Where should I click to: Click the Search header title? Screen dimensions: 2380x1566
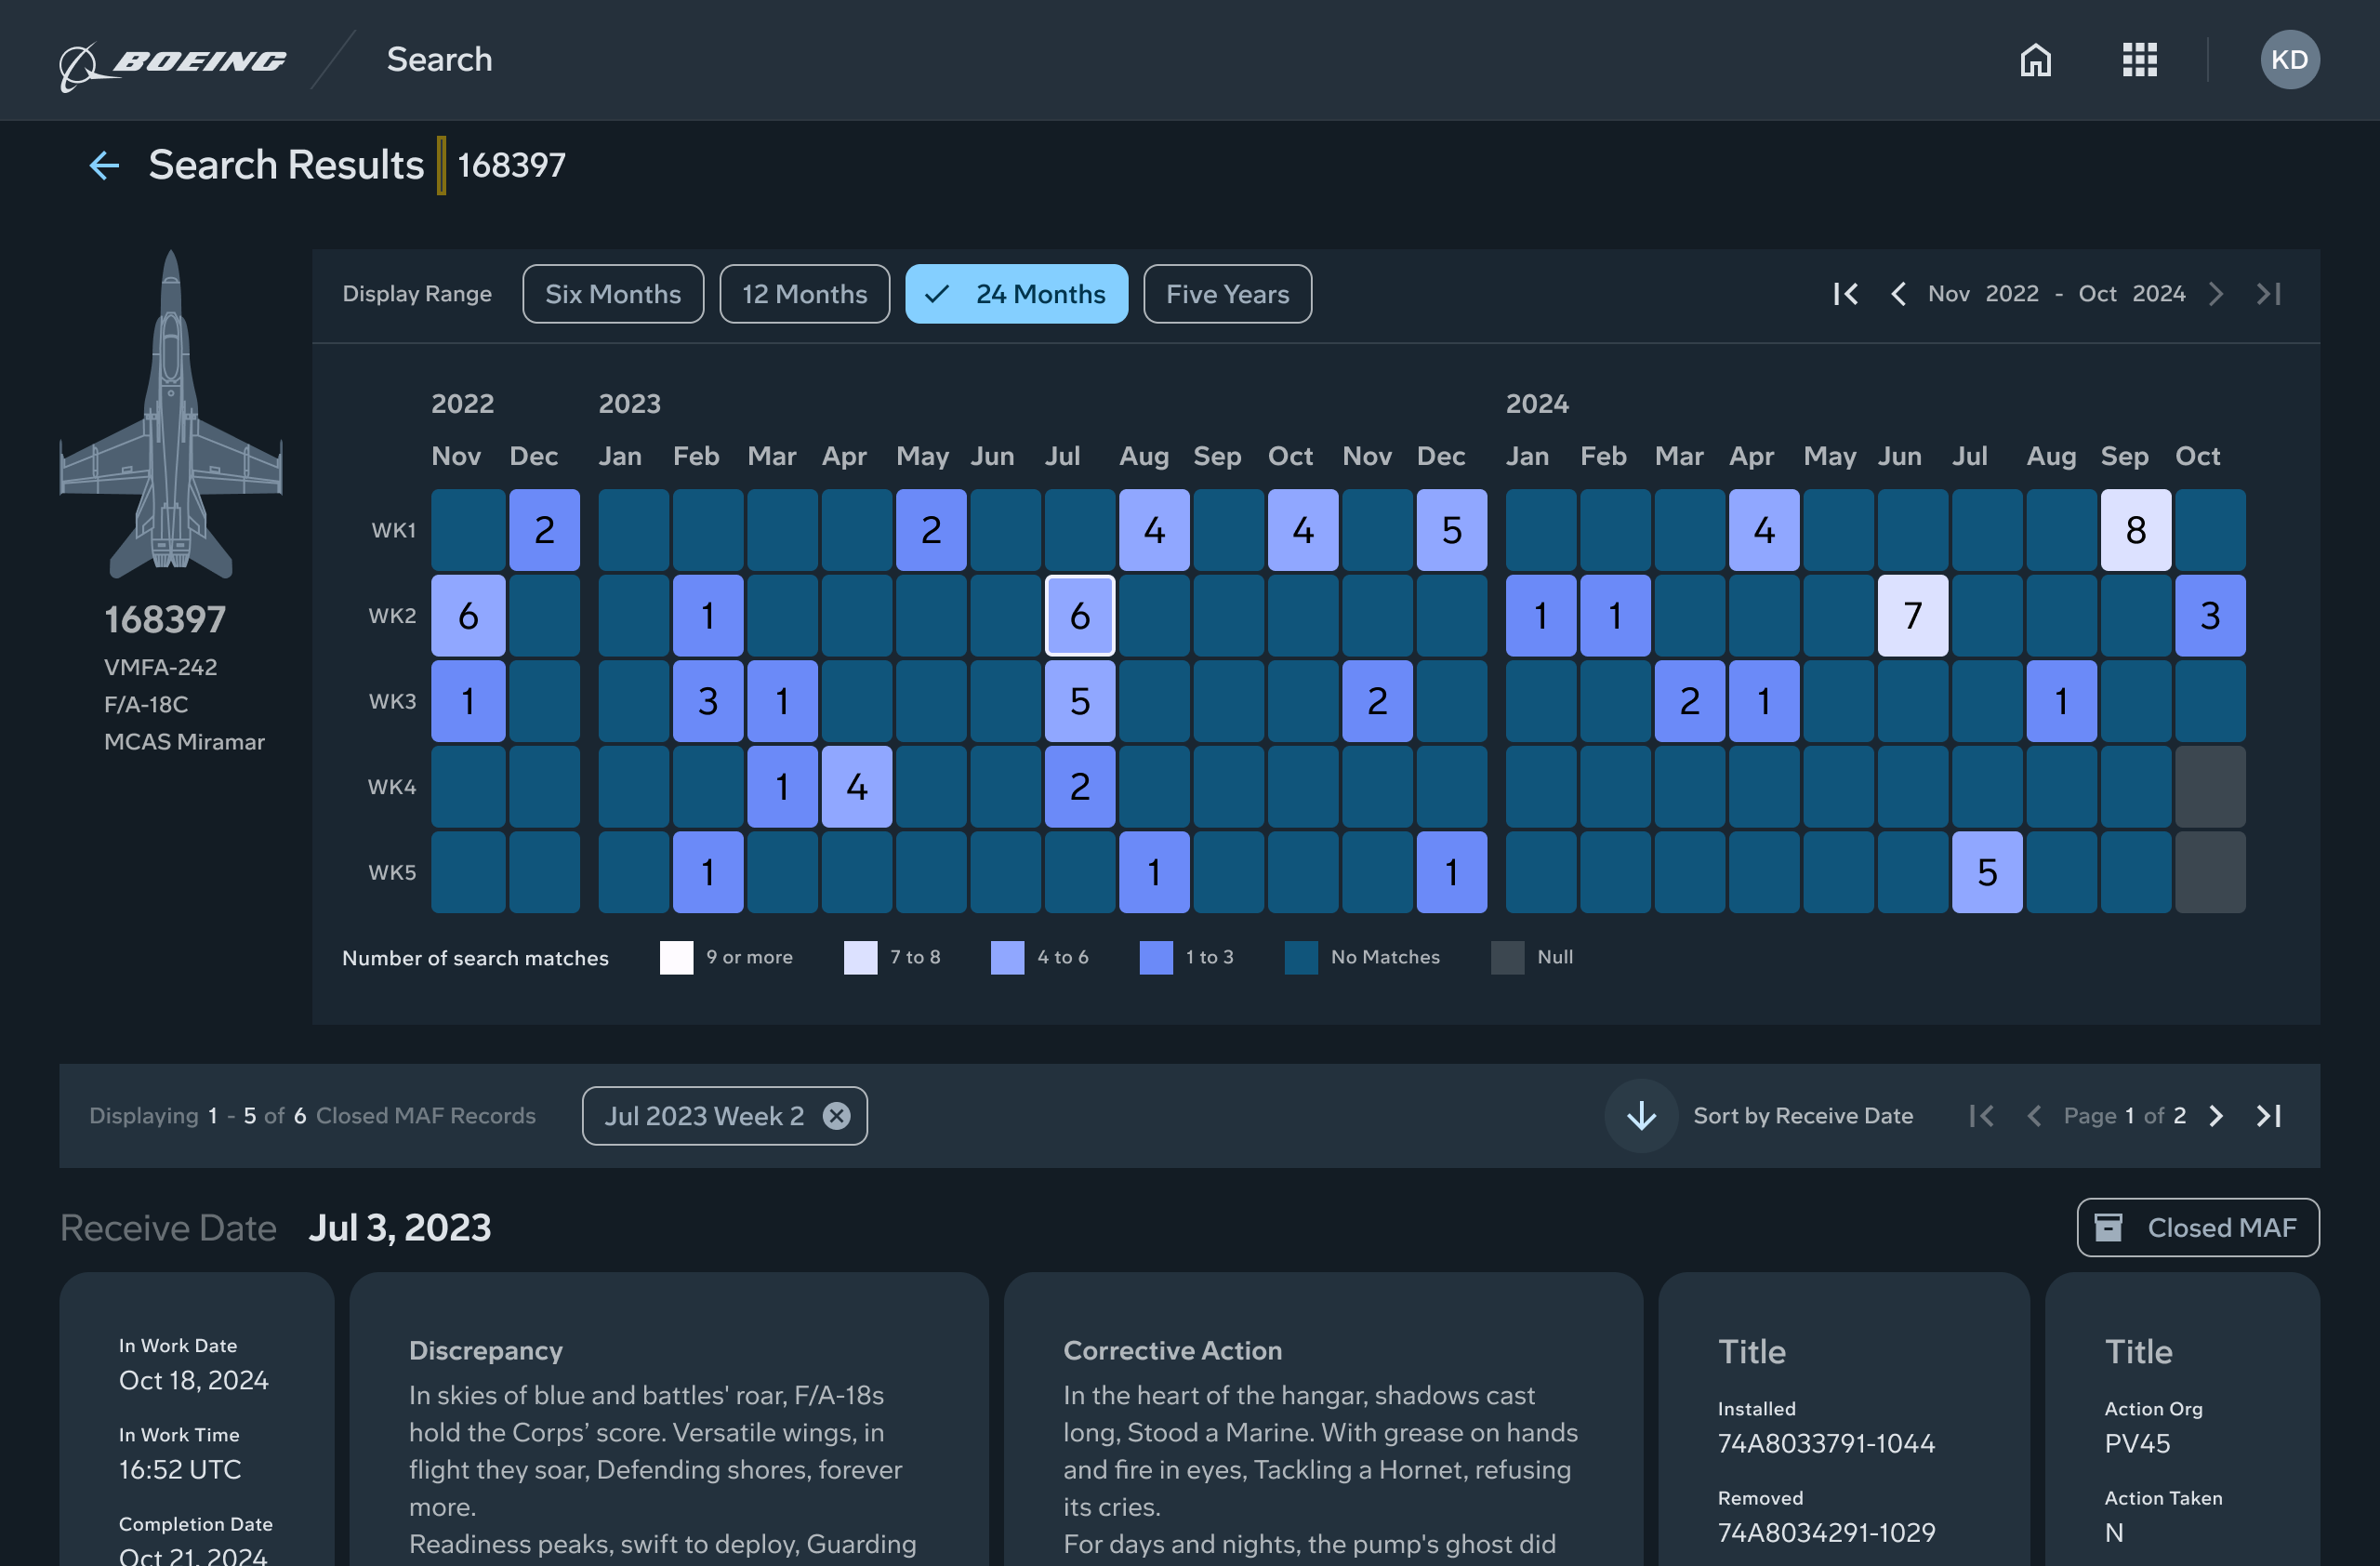(439, 60)
